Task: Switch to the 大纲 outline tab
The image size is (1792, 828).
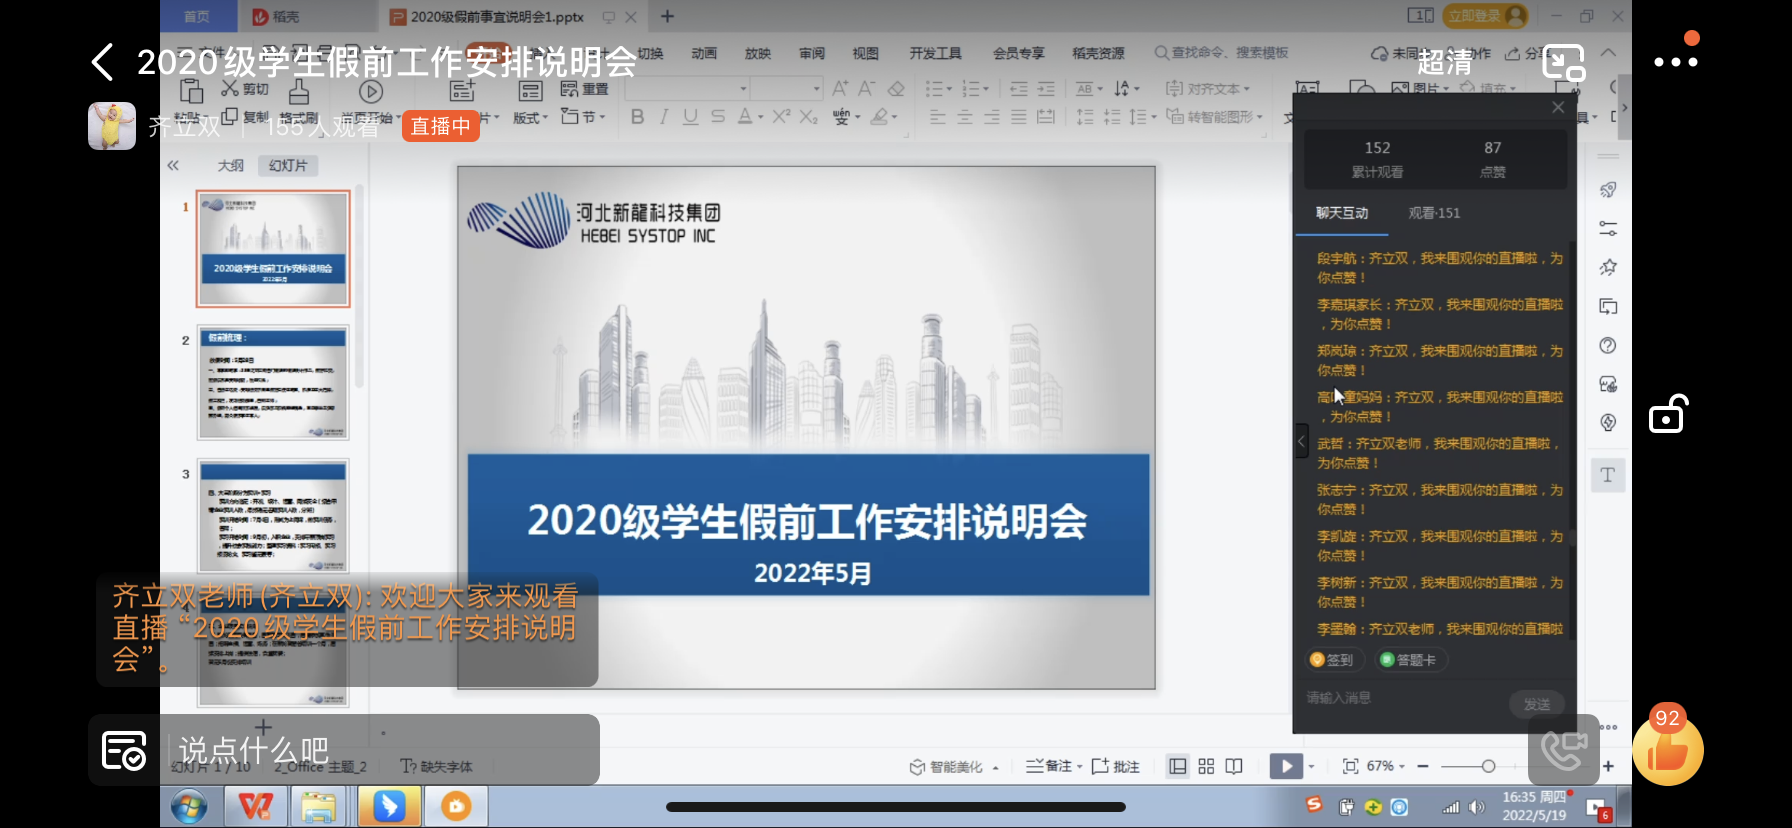Action: click(231, 166)
